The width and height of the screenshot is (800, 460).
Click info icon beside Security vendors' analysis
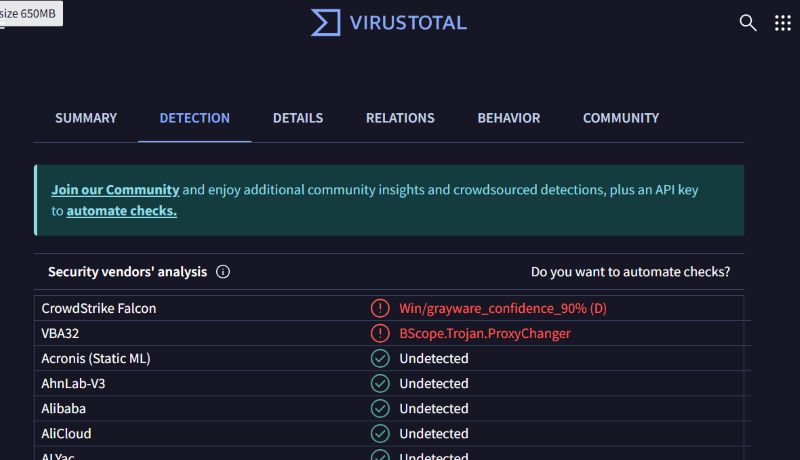pyautogui.click(x=223, y=272)
